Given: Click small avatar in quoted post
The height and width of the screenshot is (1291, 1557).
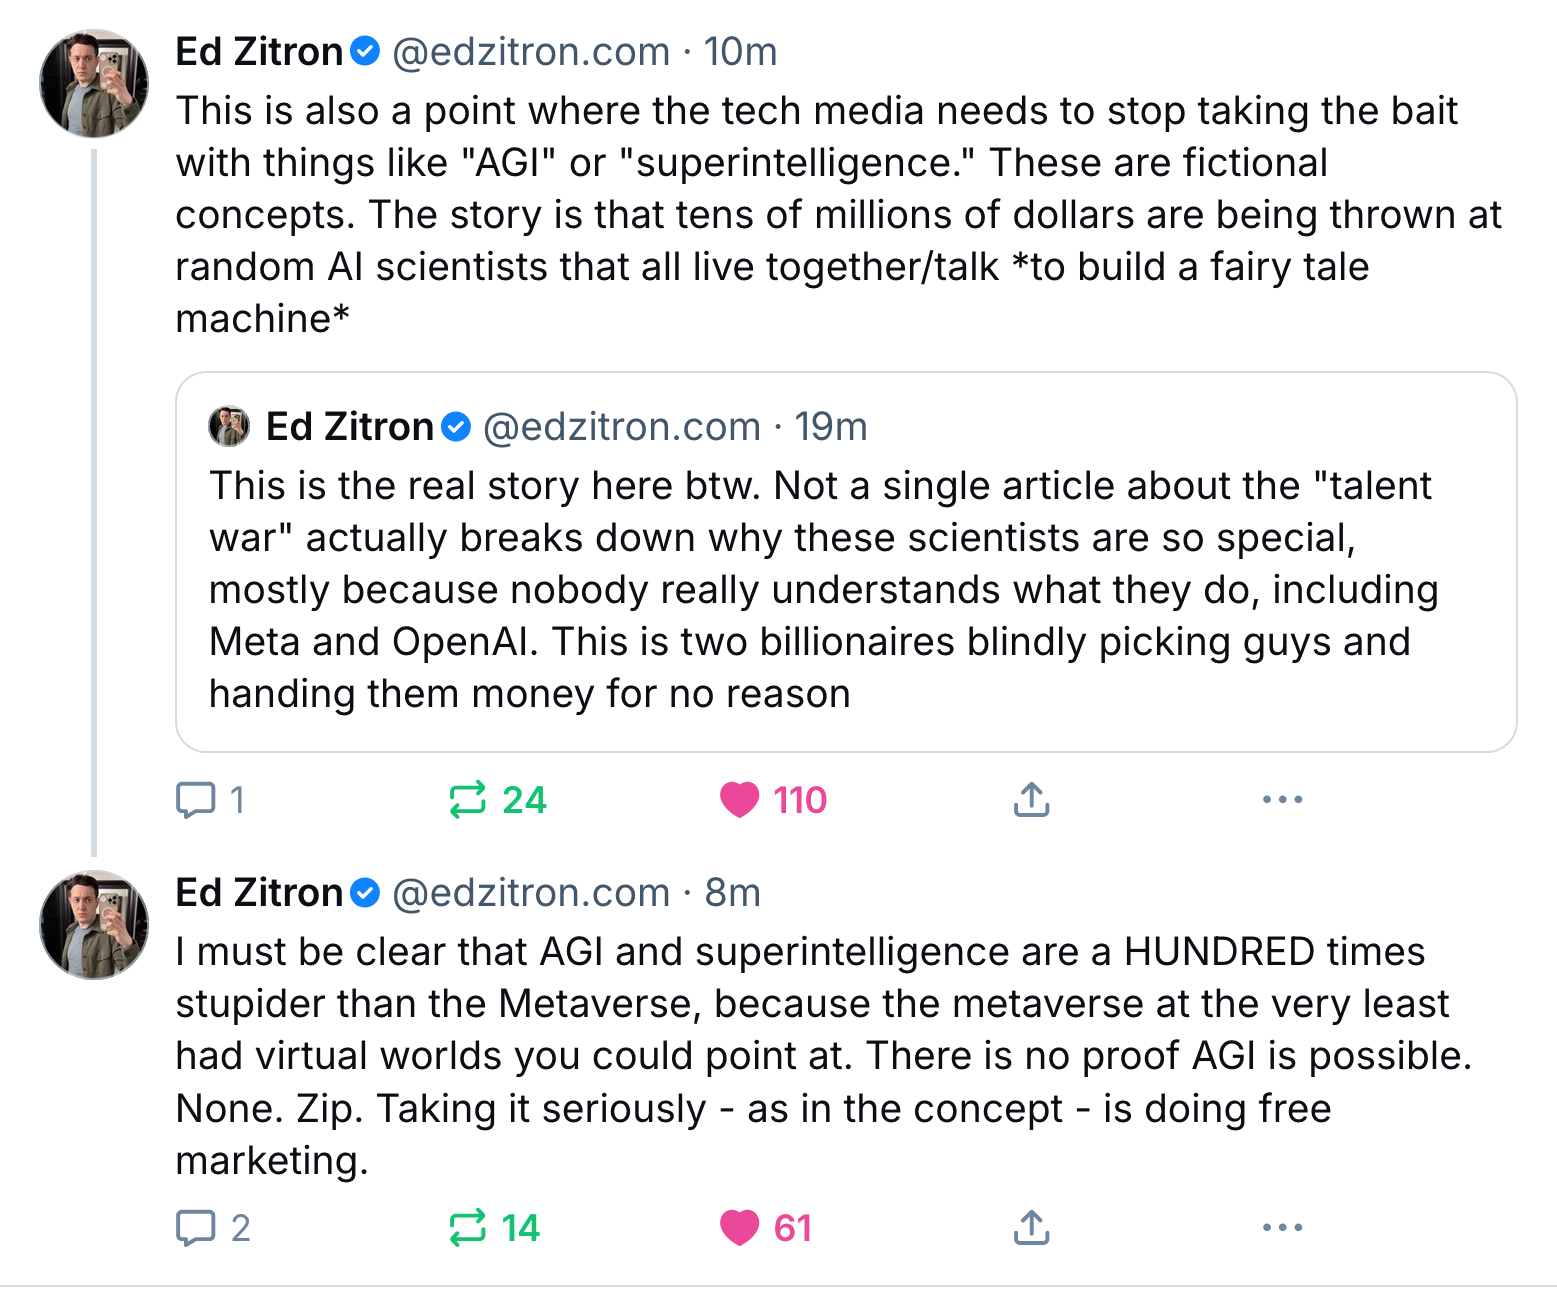Looking at the screenshot, I should pyautogui.click(x=229, y=427).
